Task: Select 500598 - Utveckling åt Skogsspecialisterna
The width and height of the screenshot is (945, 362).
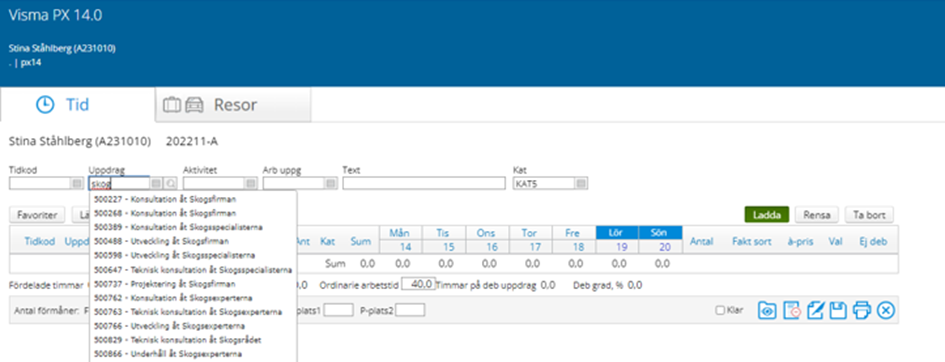Action: coord(174,255)
